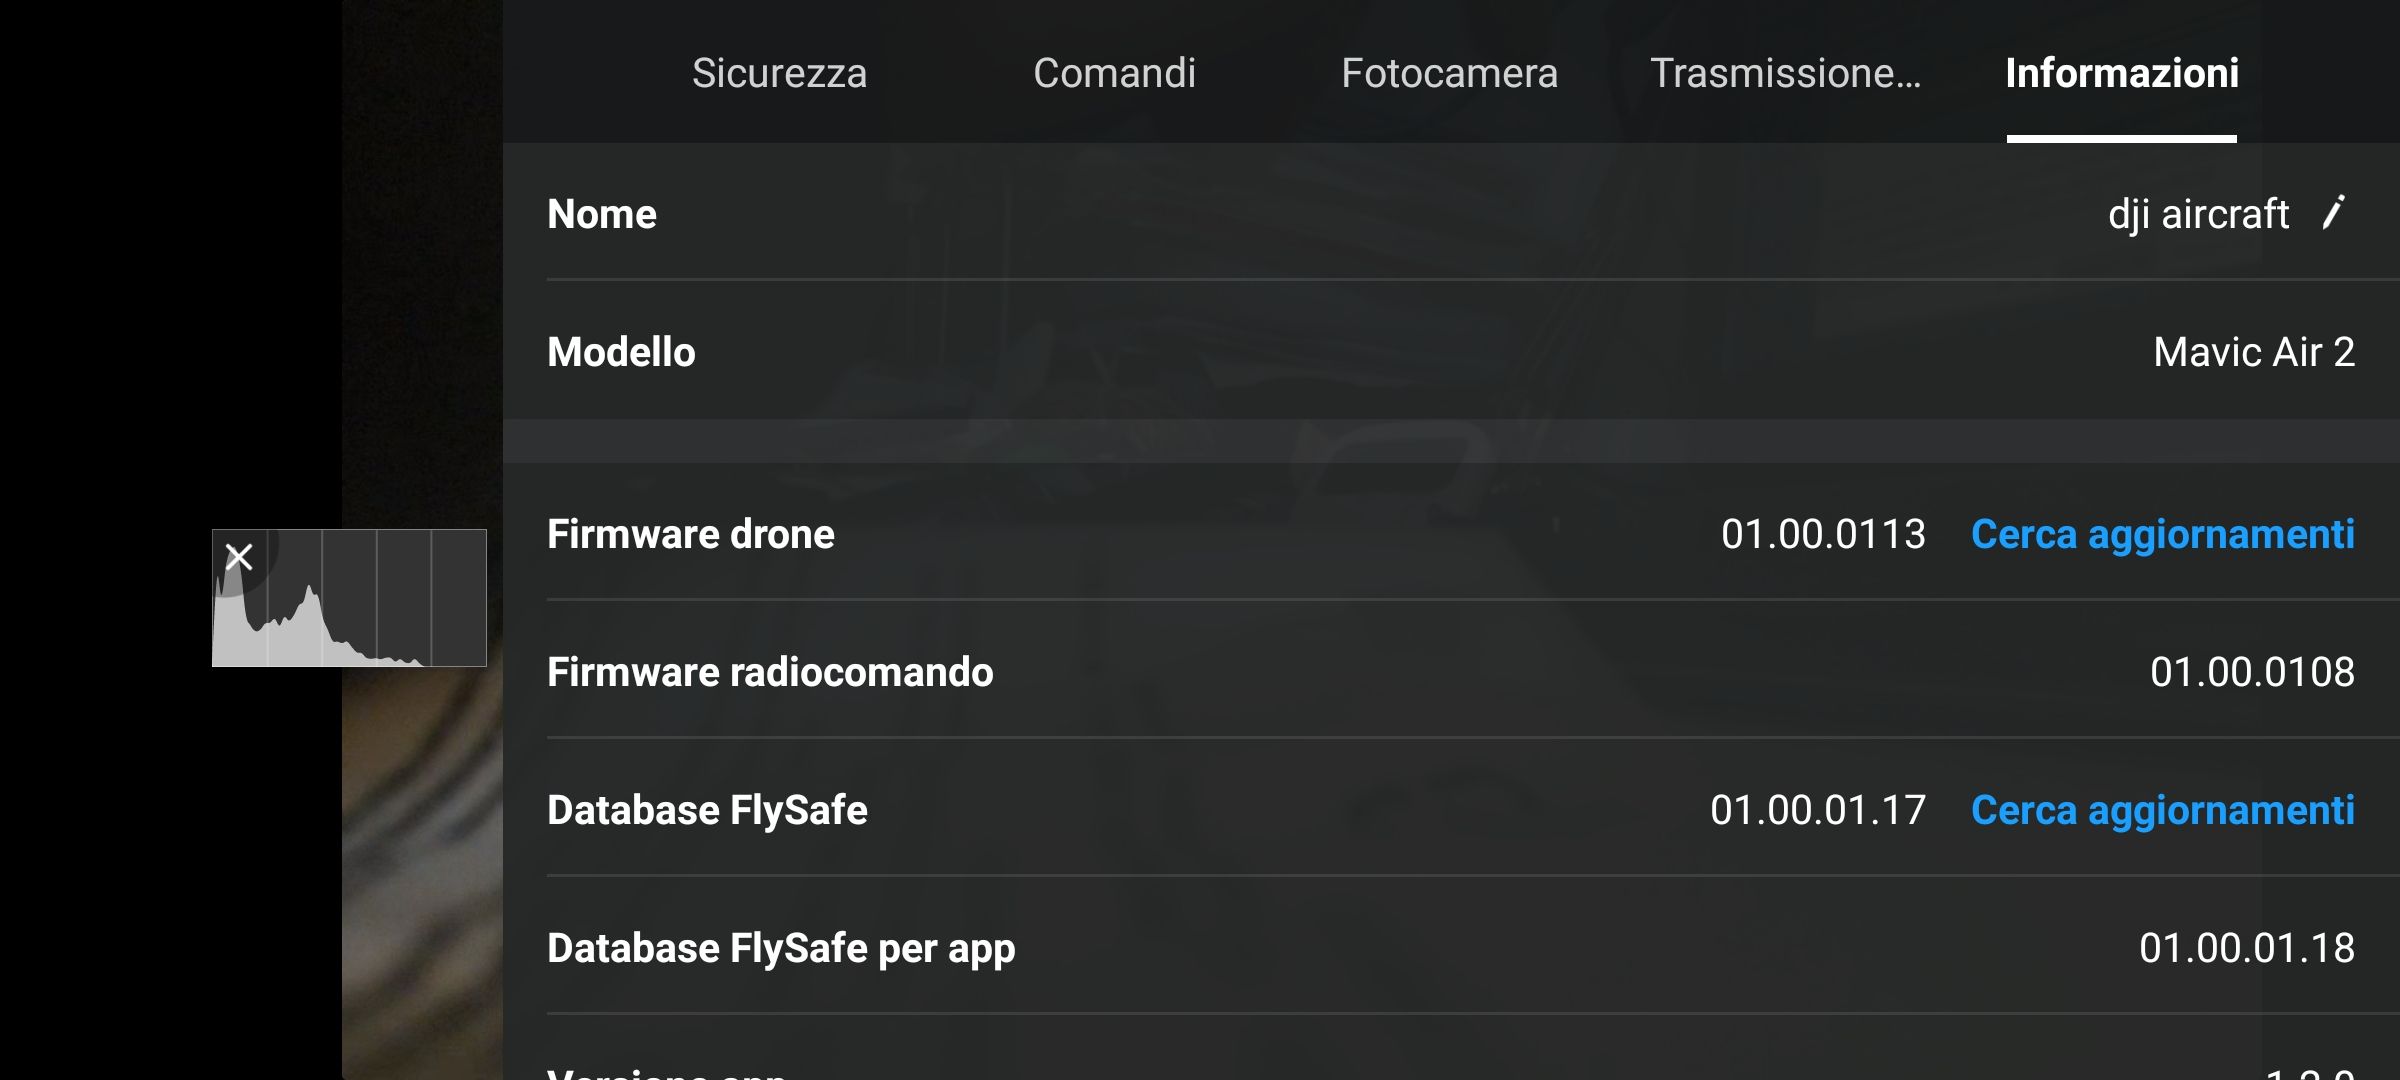Tap the drone firmware version 01.00.0113

(1823, 534)
